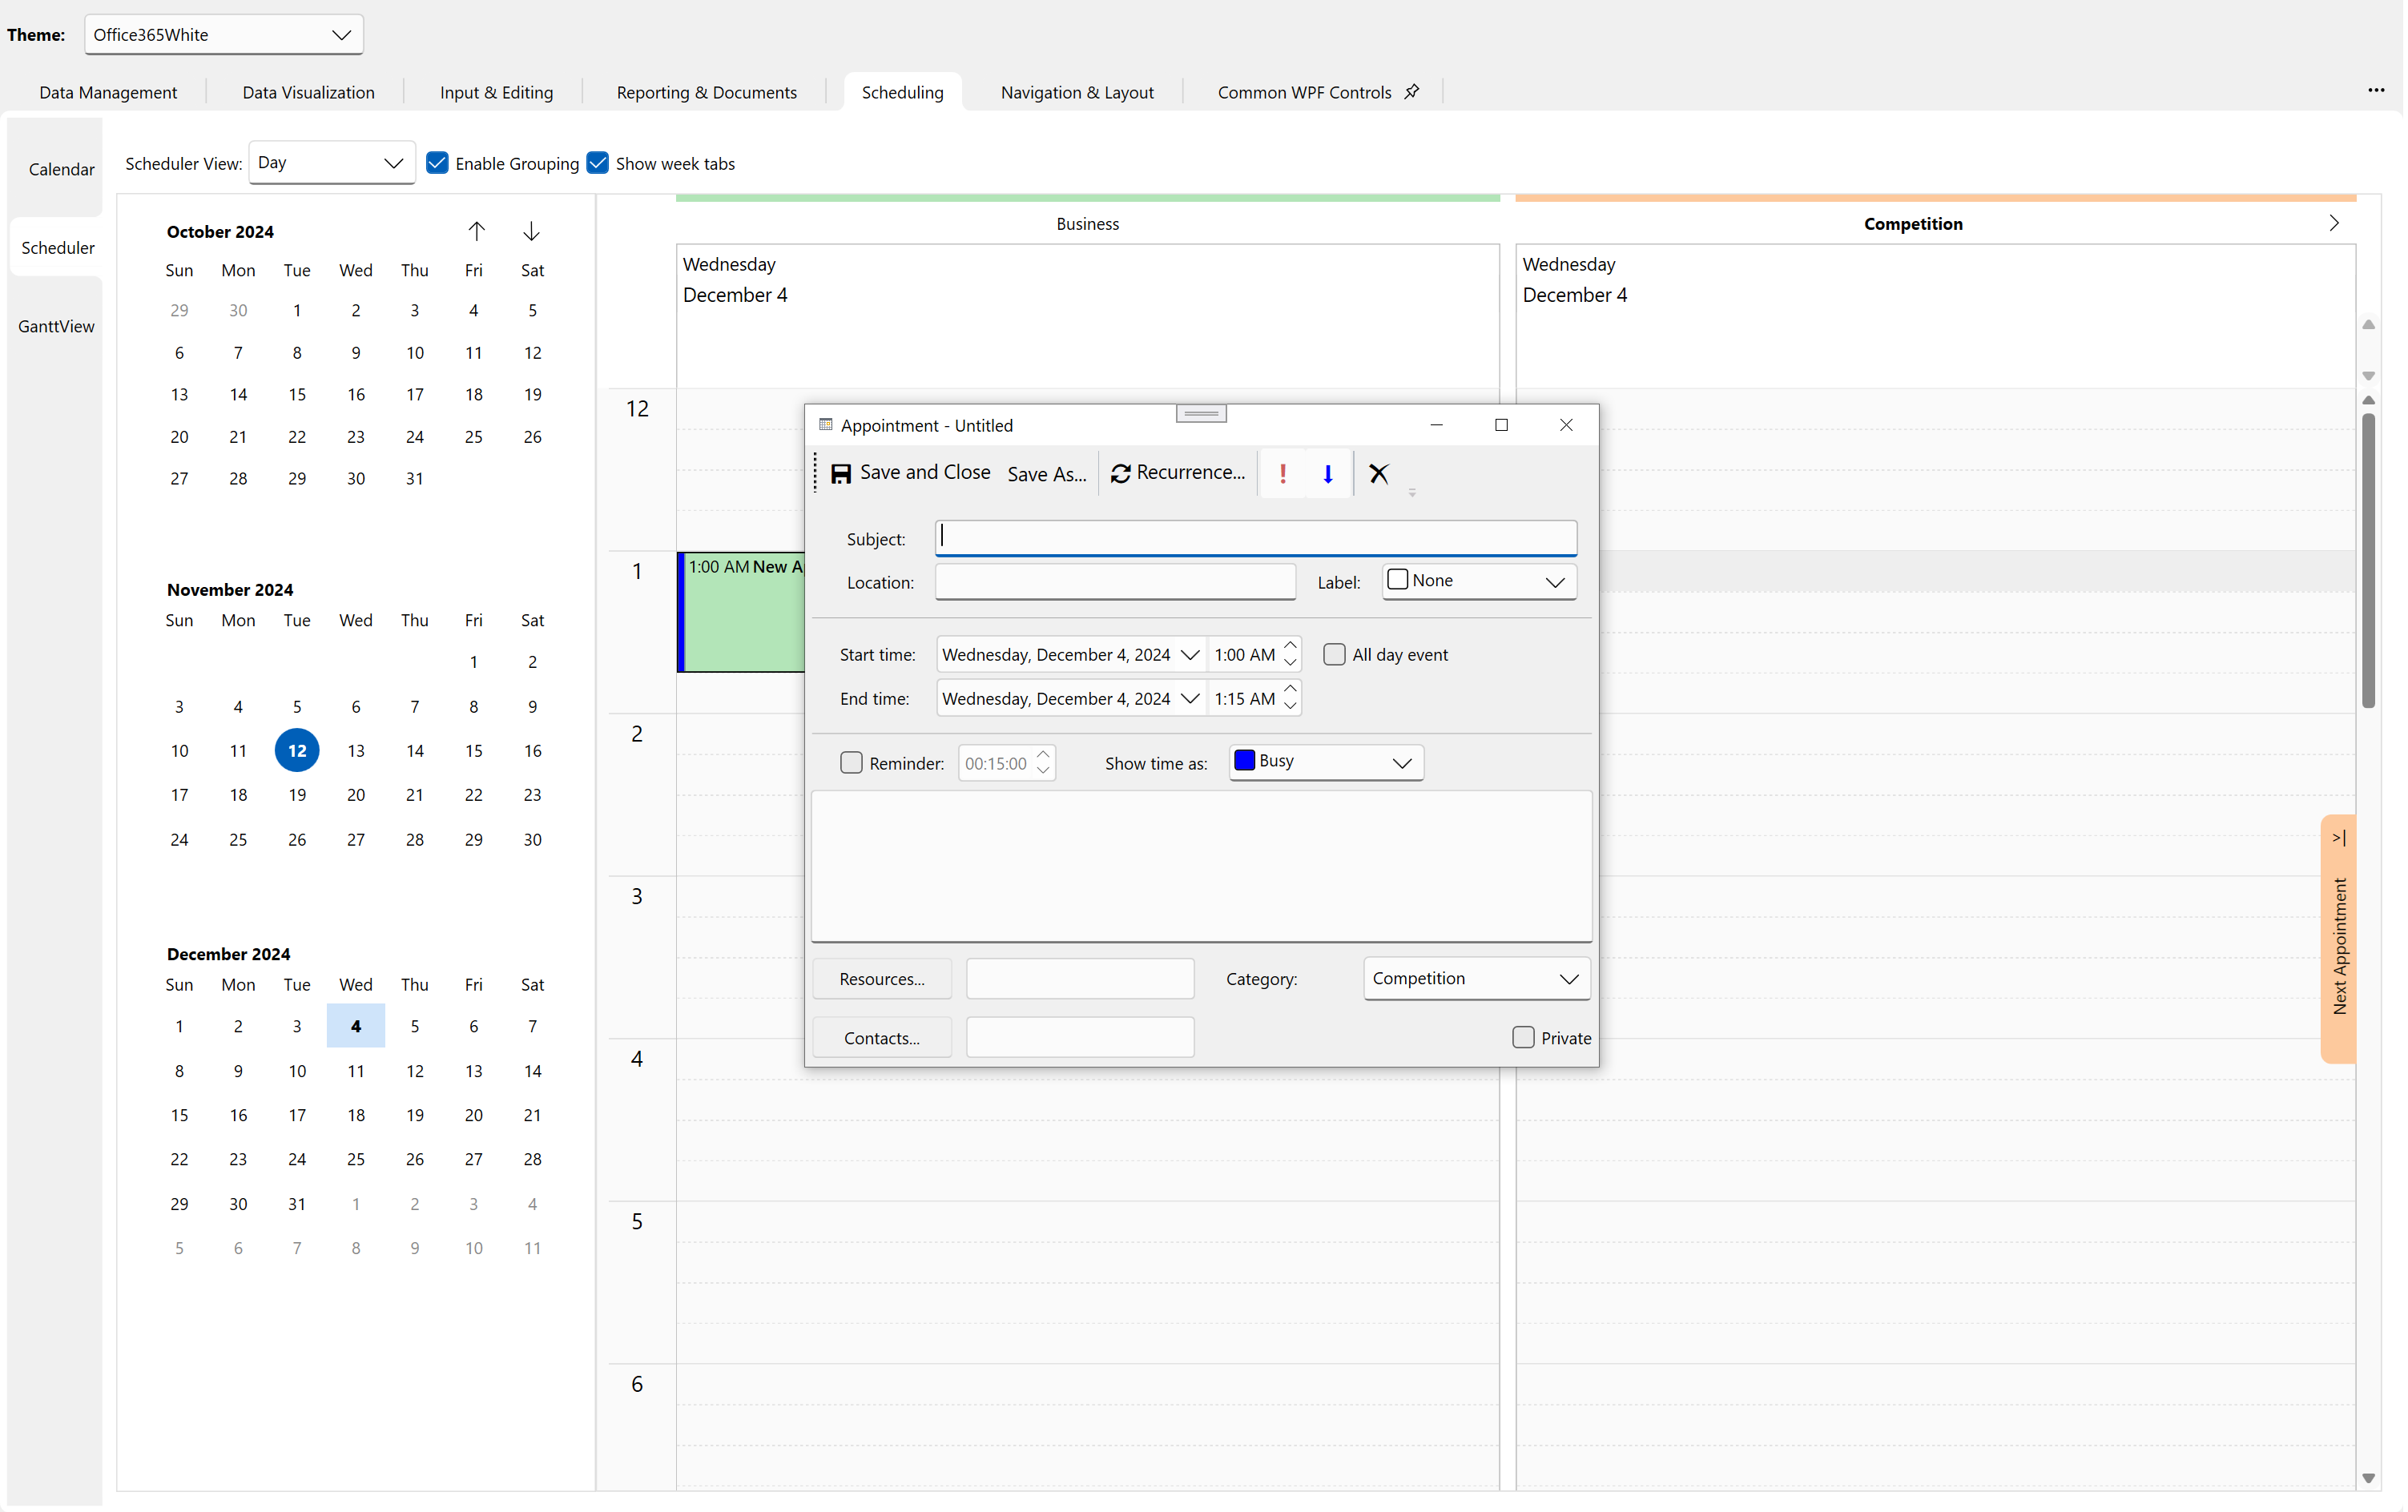Select the Calendar side tab

point(61,169)
